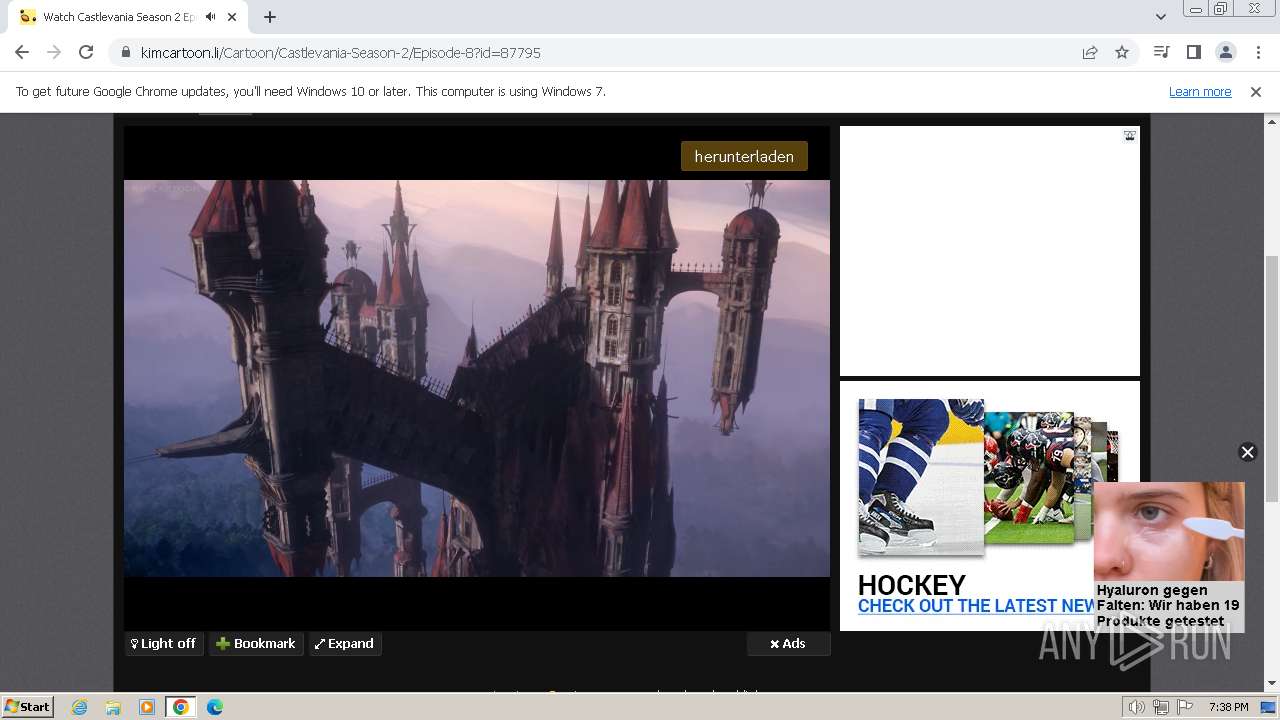This screenshot has width=1280, height=720.
Task: Reload the current page
Action: pyautogui.click(x=86, y=52)
